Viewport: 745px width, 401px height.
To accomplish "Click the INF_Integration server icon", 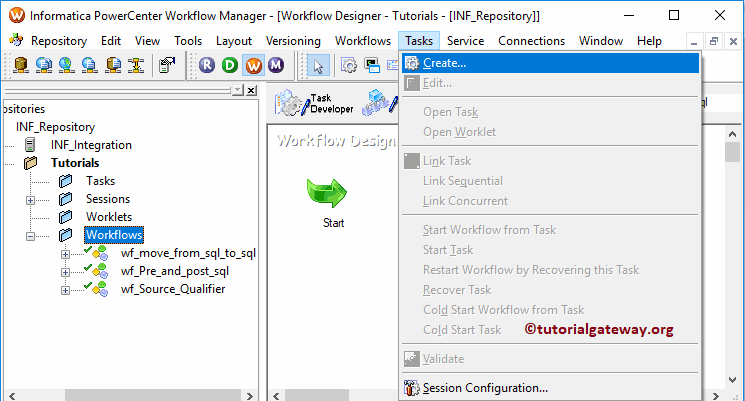I will [x=30, y=144].
